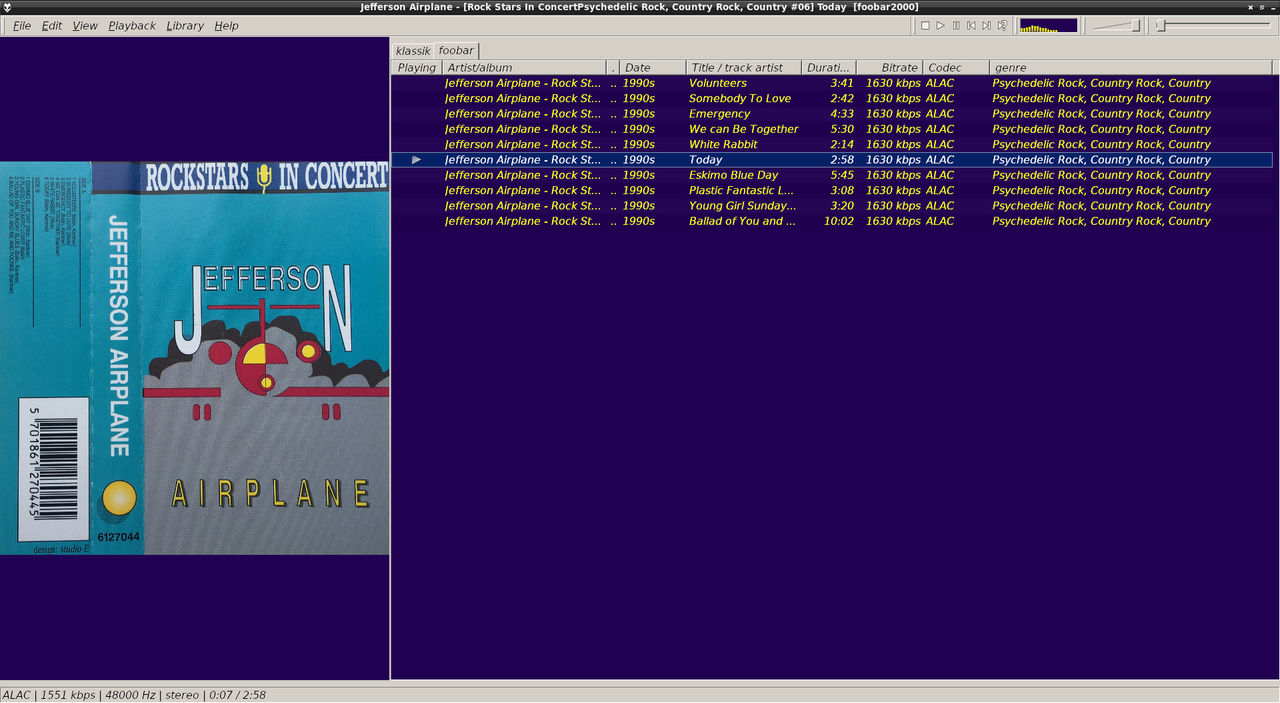Click the 1630 kbps bitrate of Somebody To Love
Image resolution: width=1280 pixels, height=703 pixels.
pos(893,98)
